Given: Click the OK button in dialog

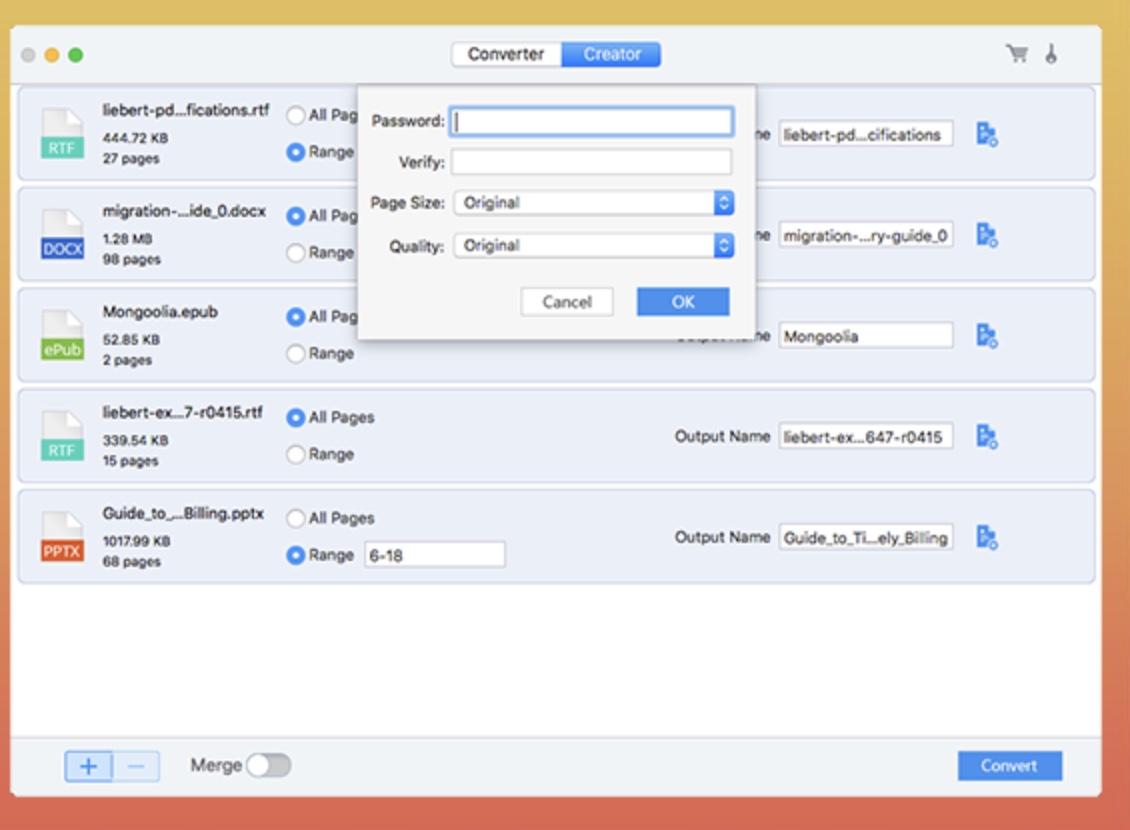Looking at the screenshot, I should point(682,302).
